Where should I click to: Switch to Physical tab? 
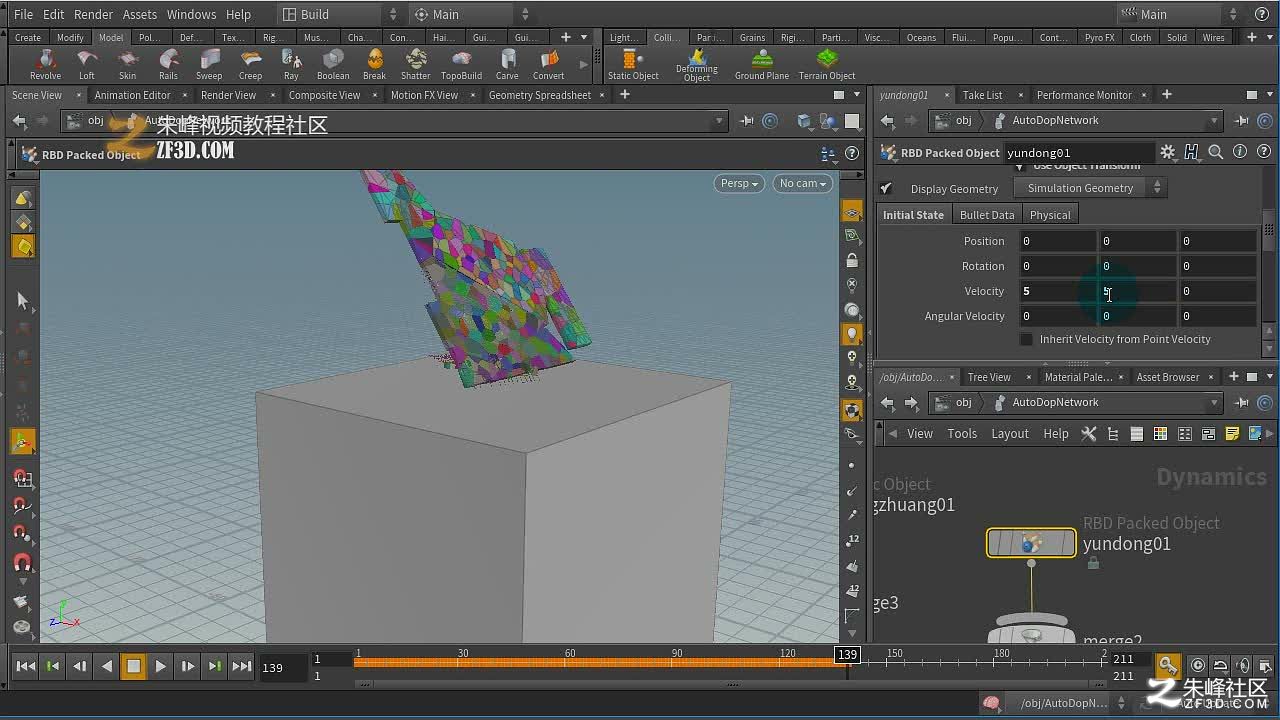[1050, 215]
